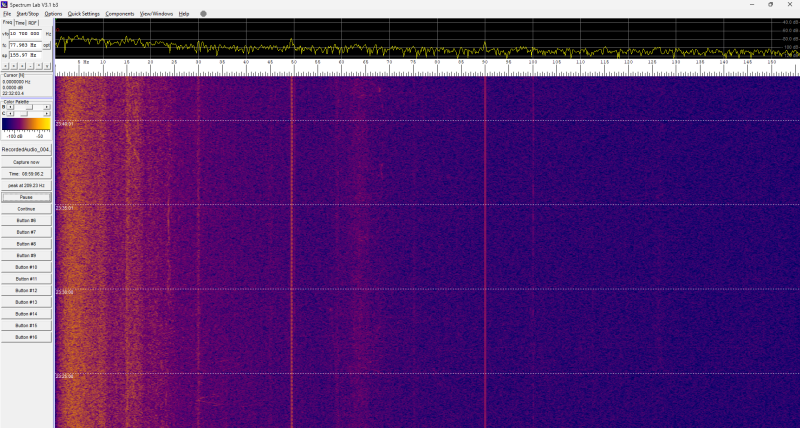Click the gray round status indicator in menu bar

coord(203,14)
